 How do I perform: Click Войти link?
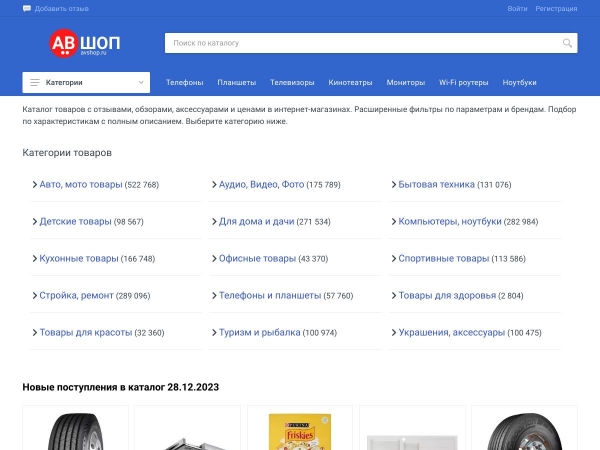pyautogui.click(x=517, y=8)
